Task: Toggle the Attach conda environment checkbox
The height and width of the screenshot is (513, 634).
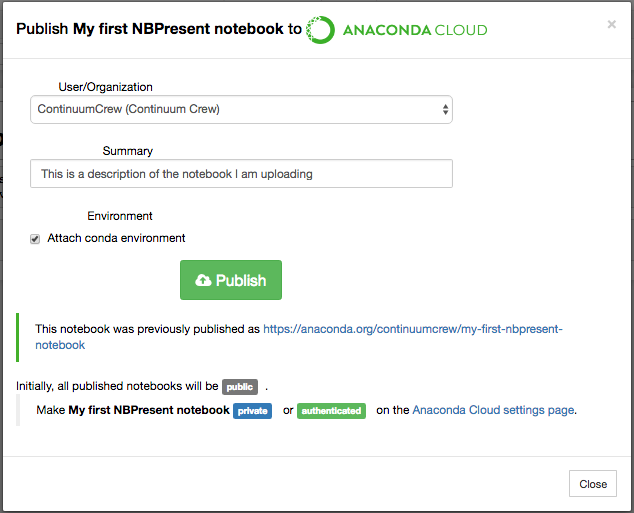Action: point(35,239)
